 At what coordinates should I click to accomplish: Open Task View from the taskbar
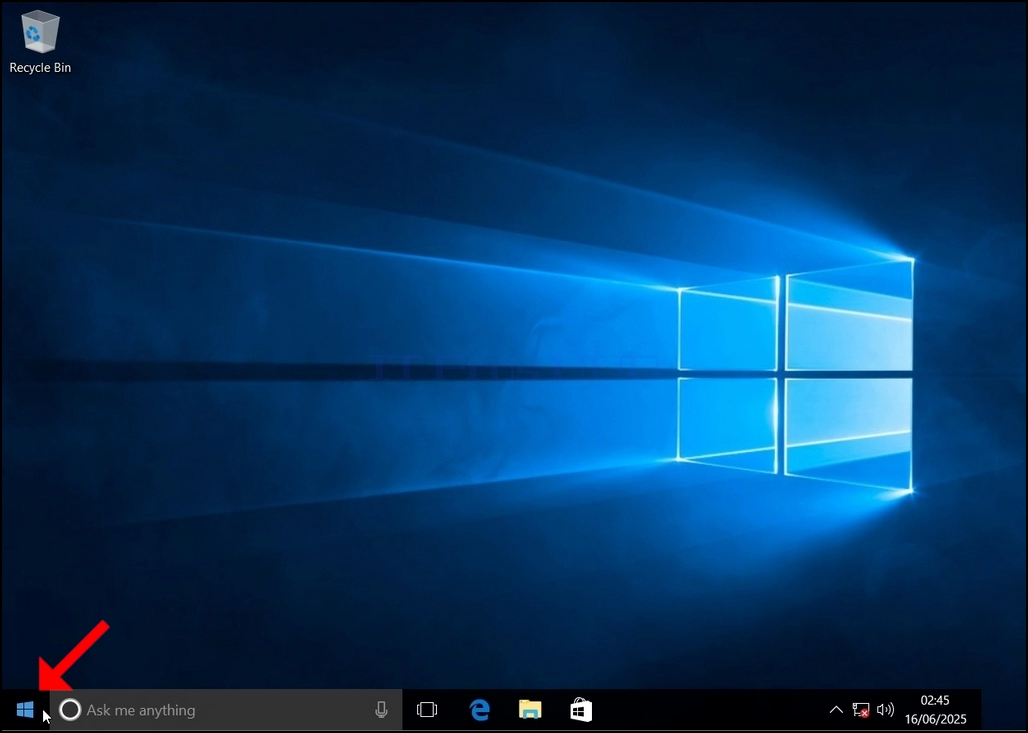click(427, 710)
